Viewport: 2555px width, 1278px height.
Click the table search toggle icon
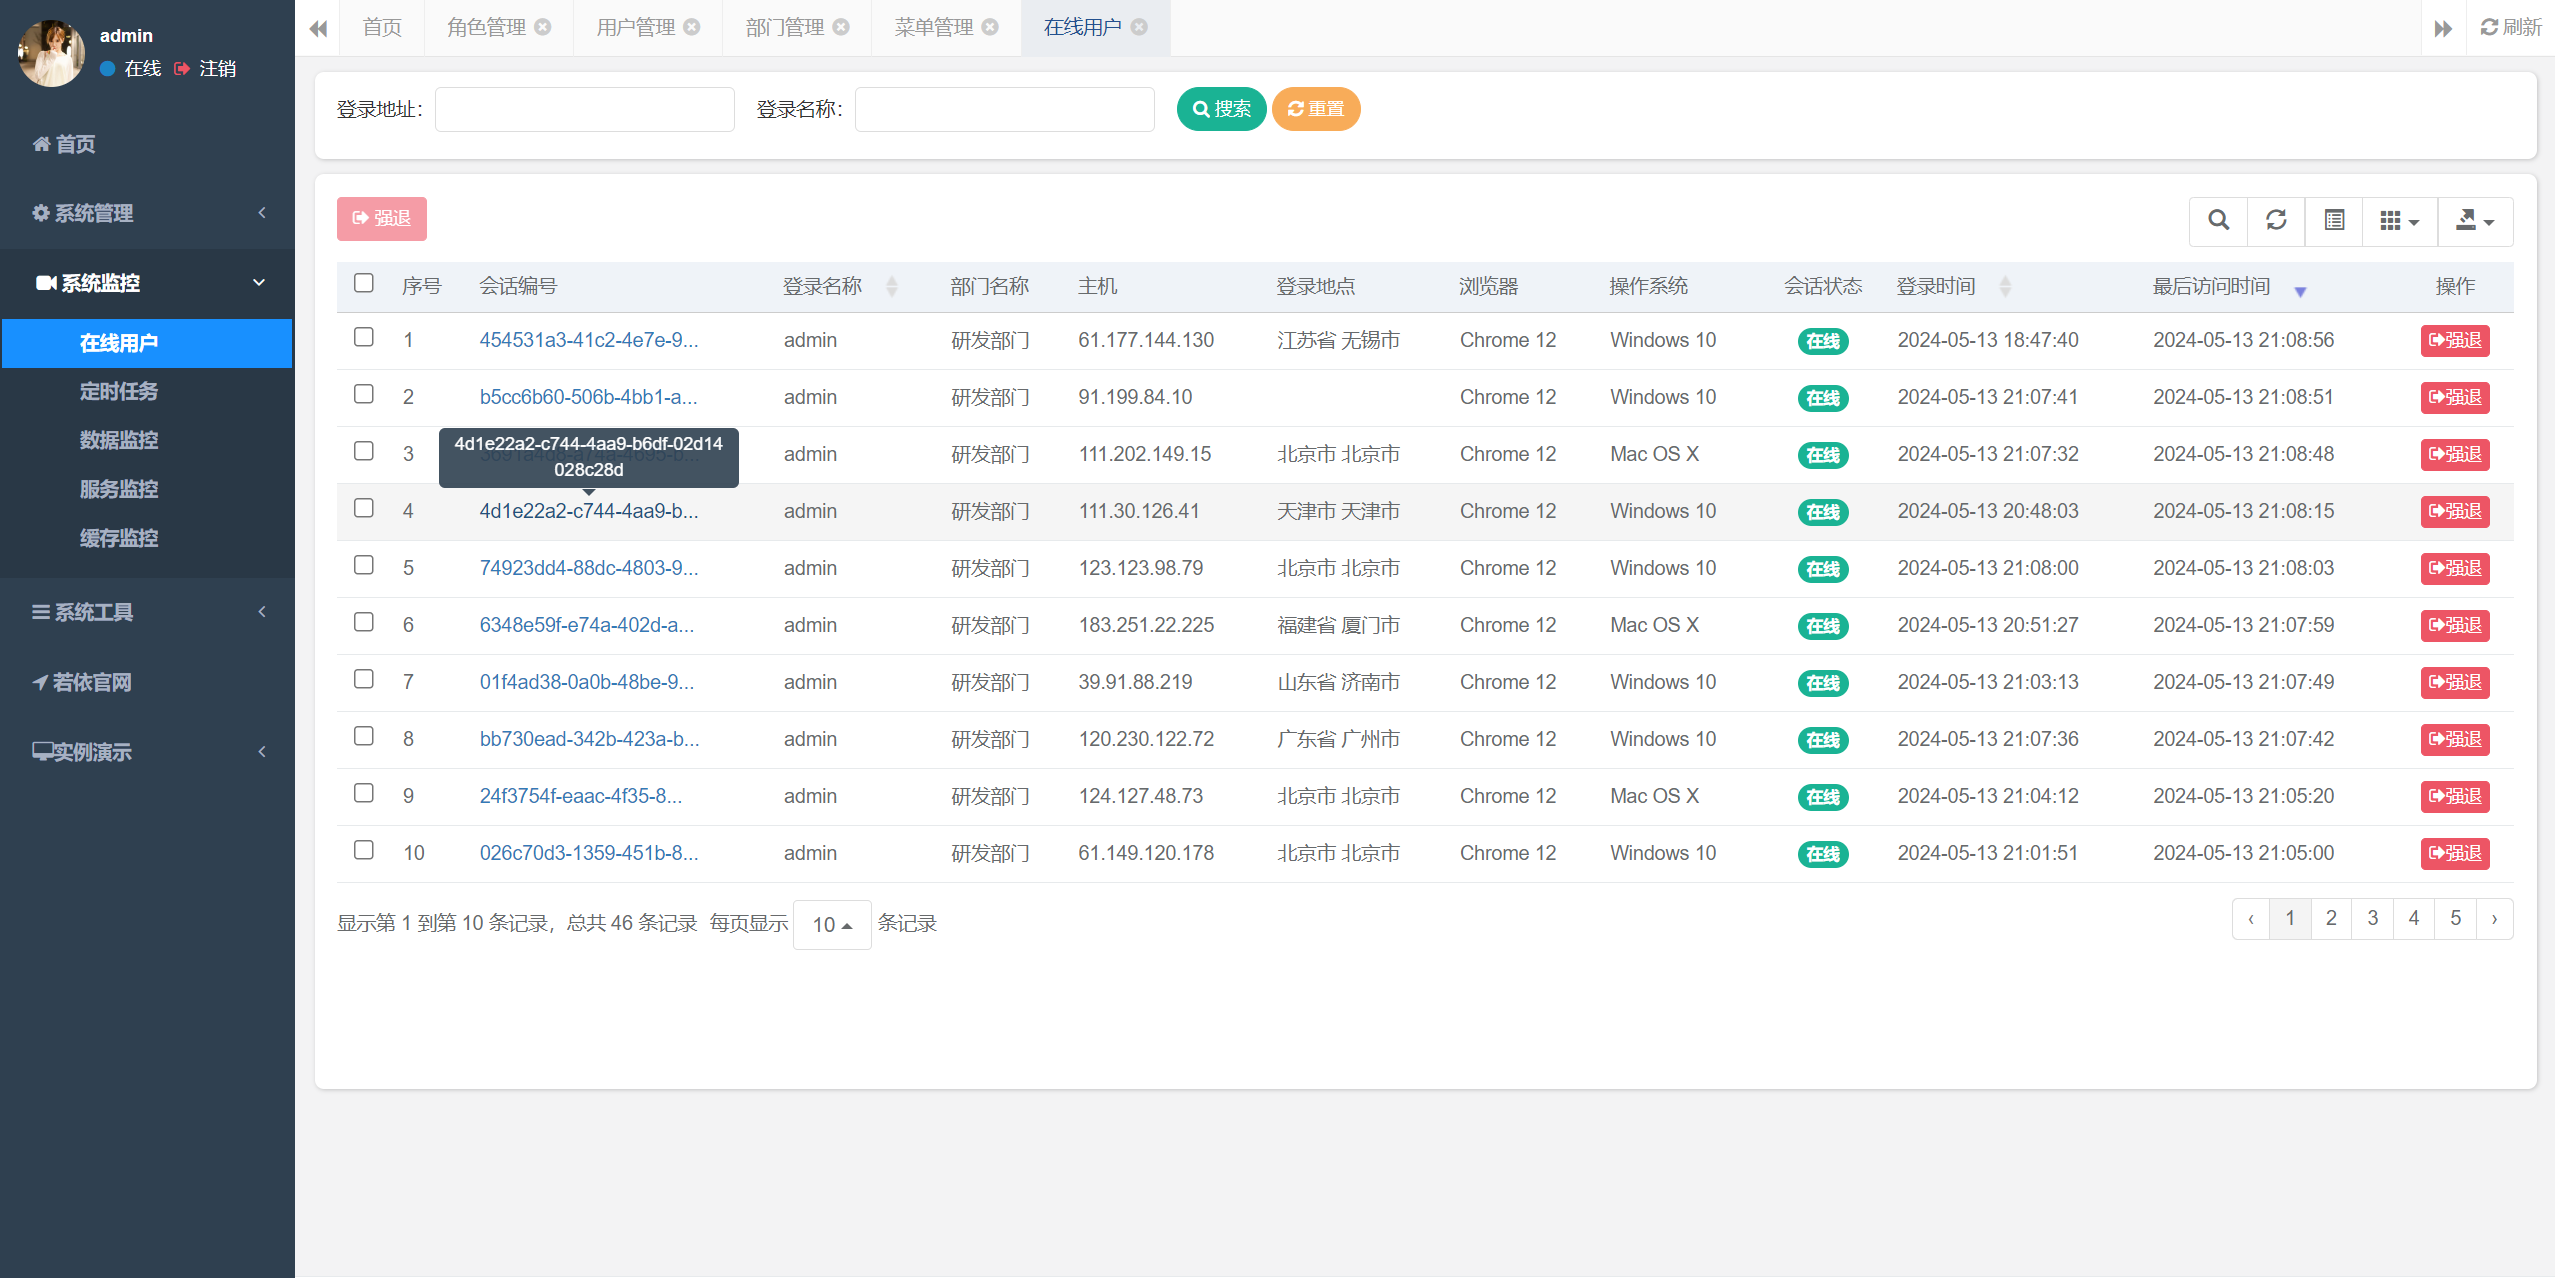pyautogui.click(x=2218, y=221)
